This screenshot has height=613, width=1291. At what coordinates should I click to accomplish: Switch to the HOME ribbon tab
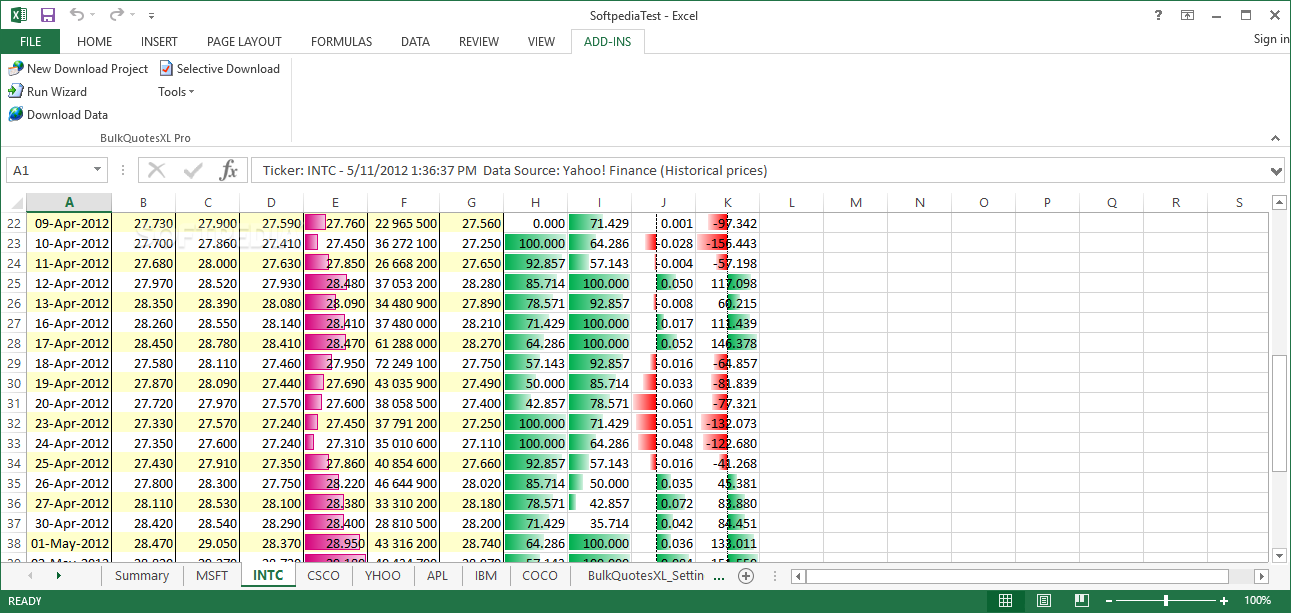pyautogui.click(x=95, y=42)
